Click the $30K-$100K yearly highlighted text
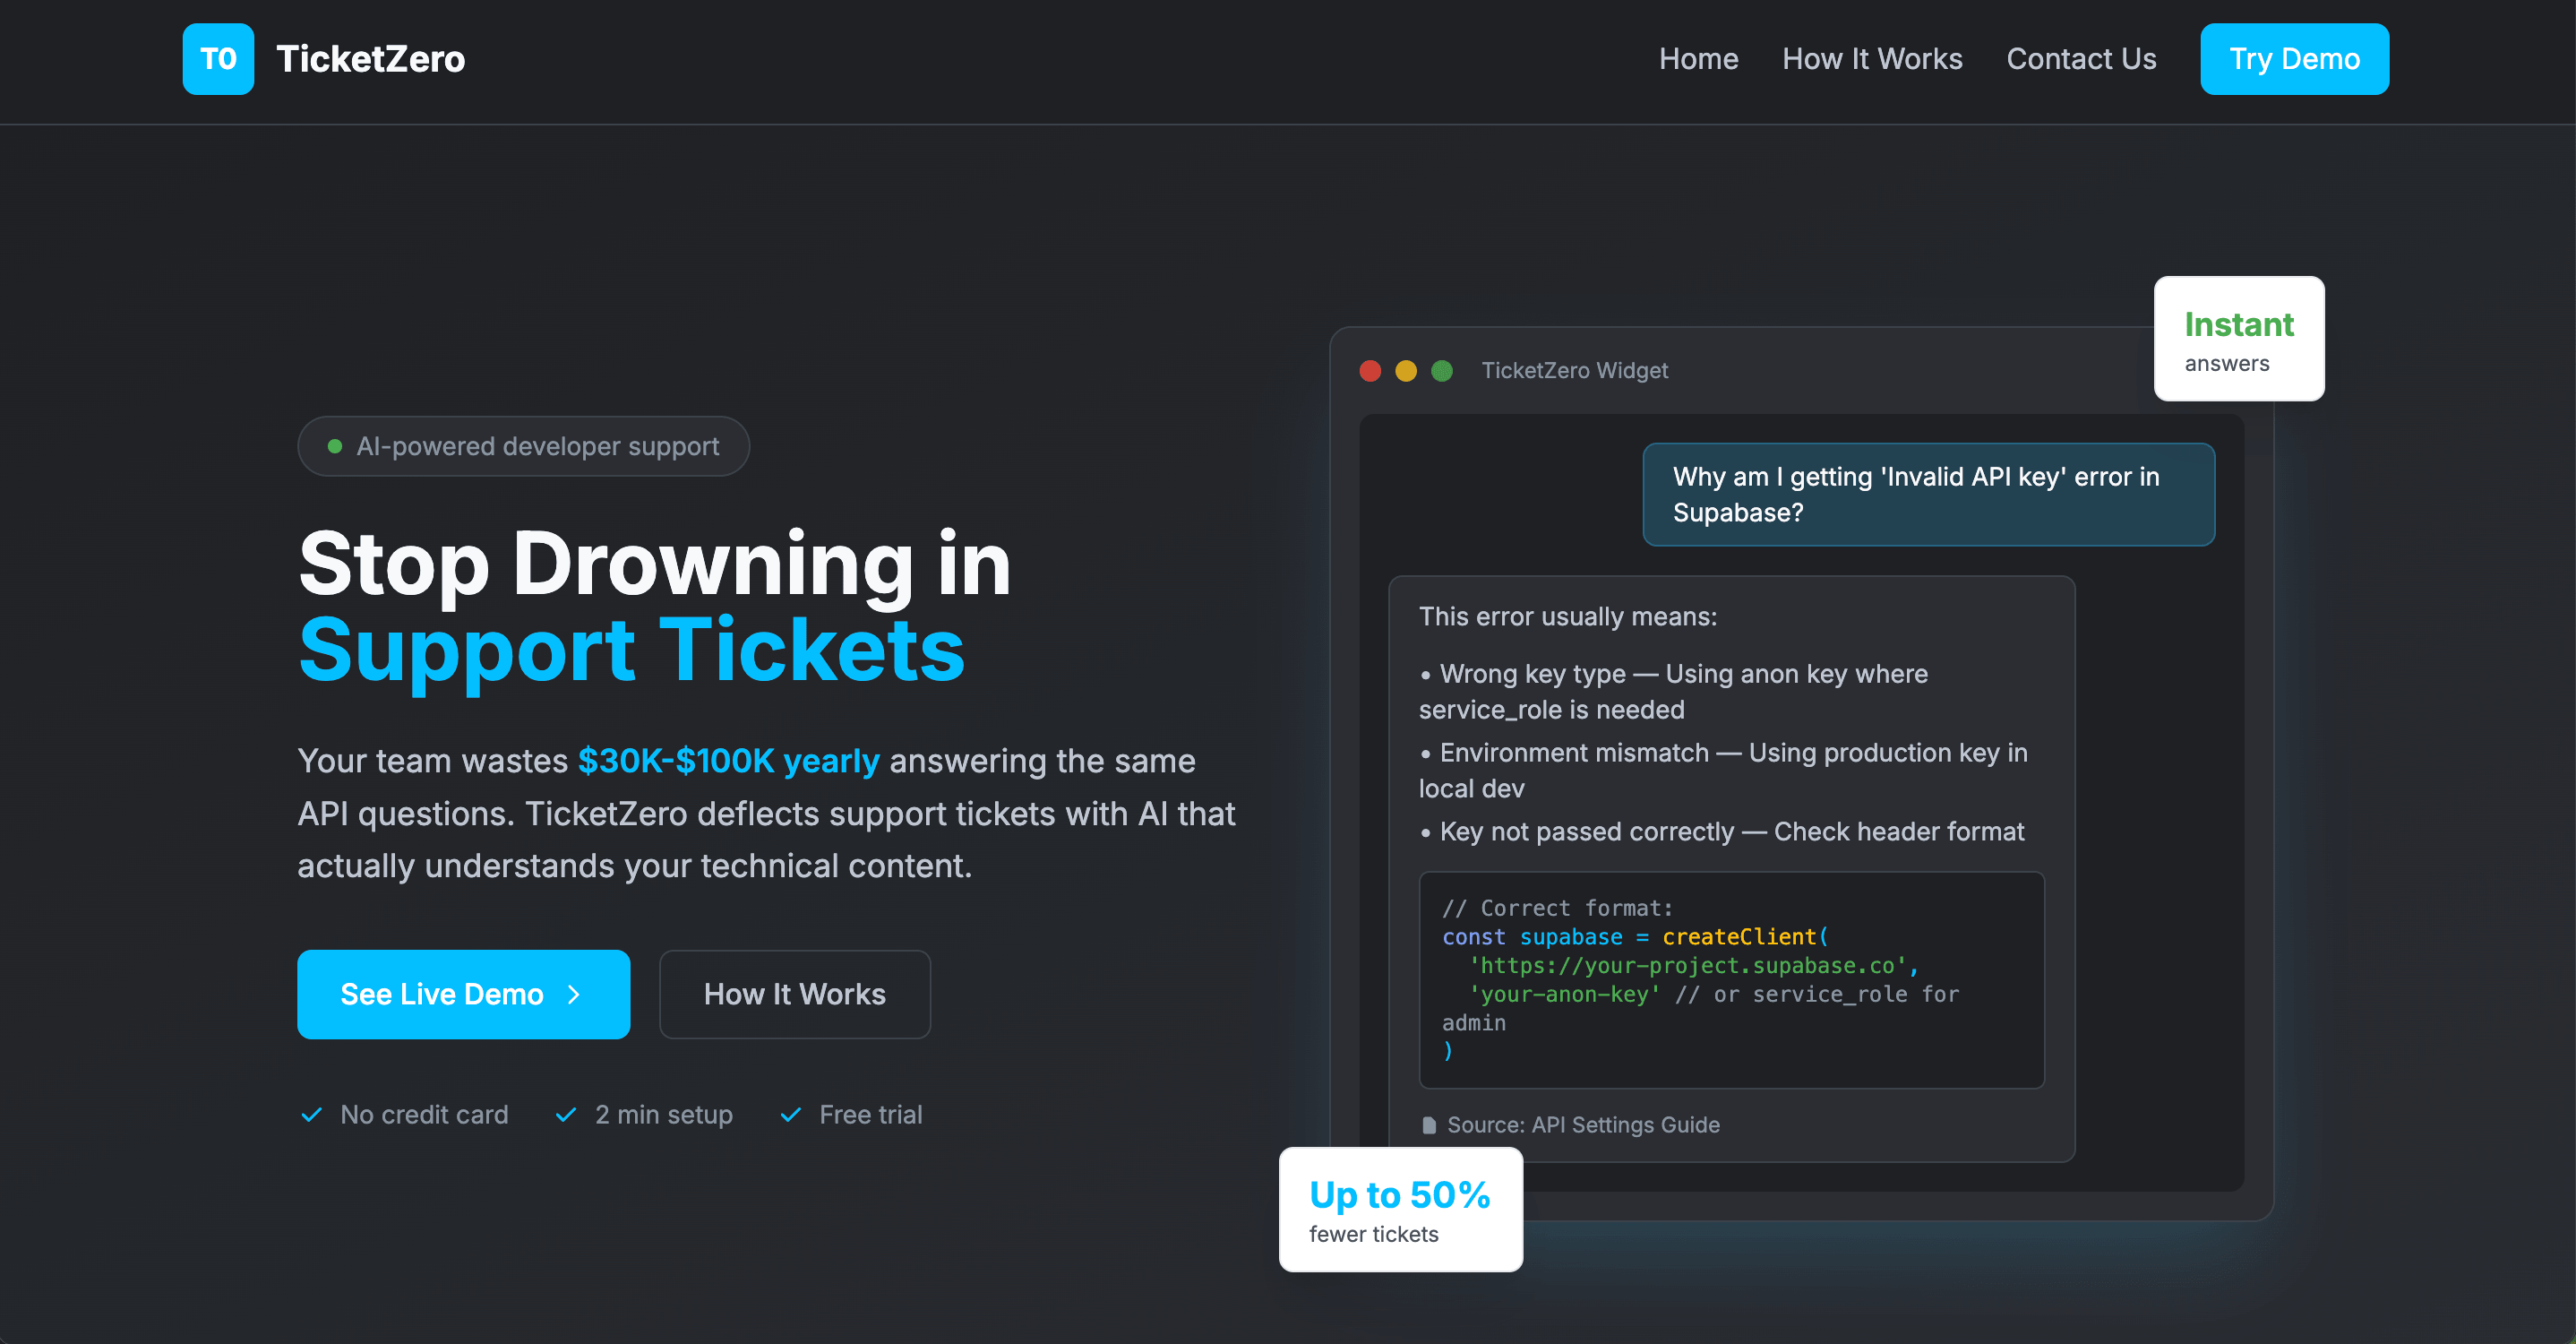 coord(728,761)
